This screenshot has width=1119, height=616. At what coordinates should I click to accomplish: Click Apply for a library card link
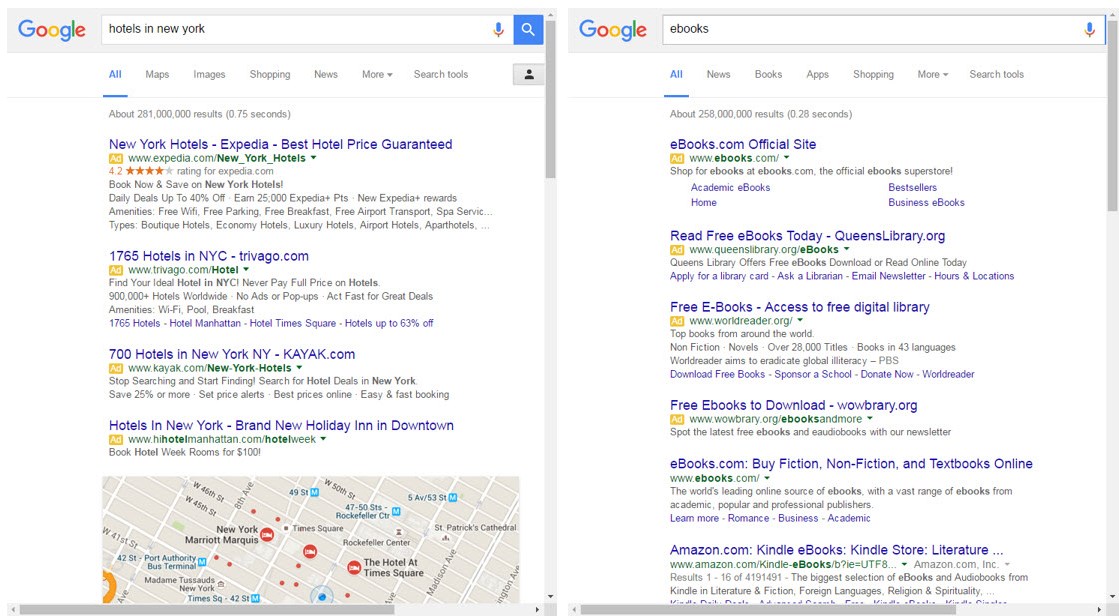[719, 276]
